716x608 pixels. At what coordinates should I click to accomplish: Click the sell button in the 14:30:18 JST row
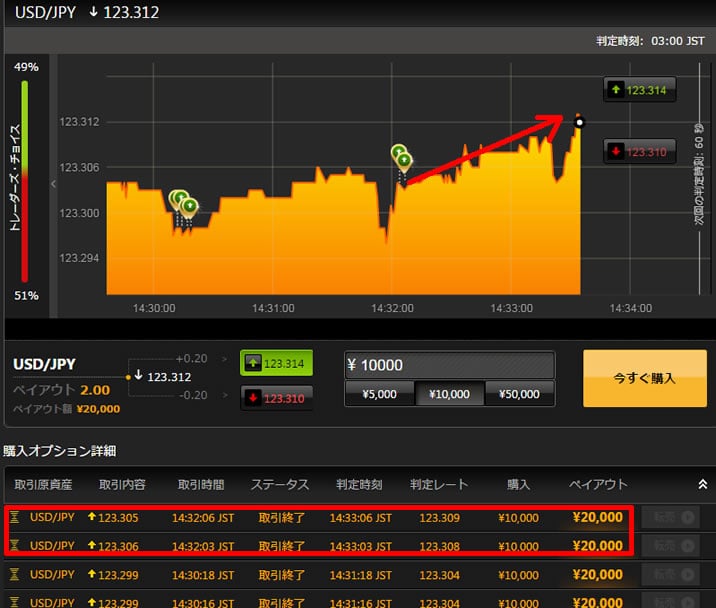(670, 574)
